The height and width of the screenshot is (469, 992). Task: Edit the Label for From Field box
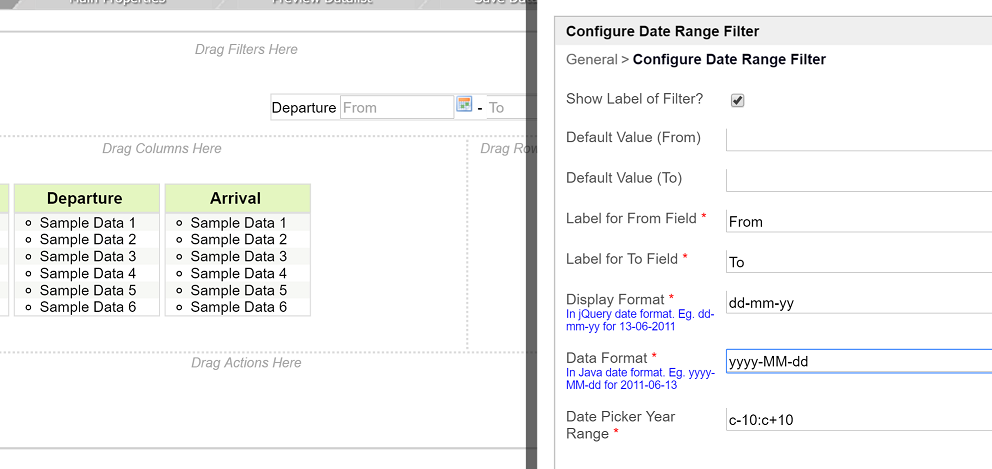pos(858,221)
